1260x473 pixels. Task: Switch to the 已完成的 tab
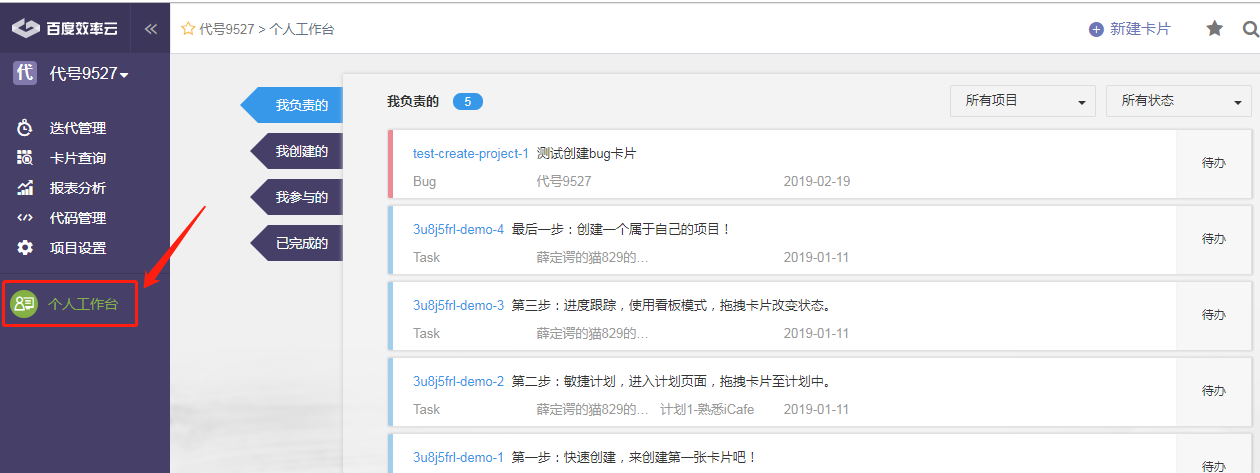[x=295, y=243]
